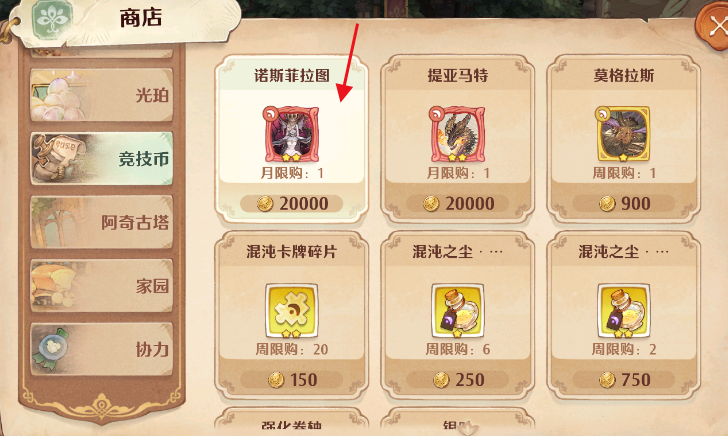
Task: Close the shop with the X button
Action: [714, 27]
